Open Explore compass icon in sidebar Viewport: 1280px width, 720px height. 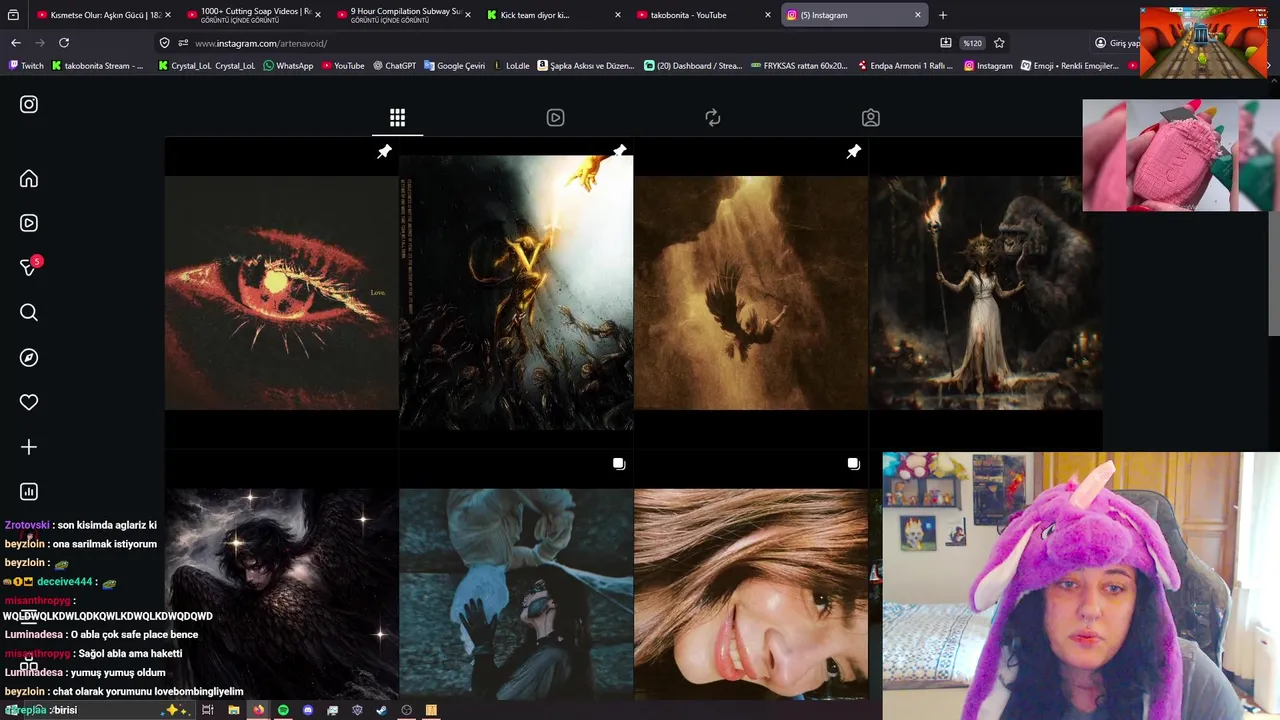point(29,357)
